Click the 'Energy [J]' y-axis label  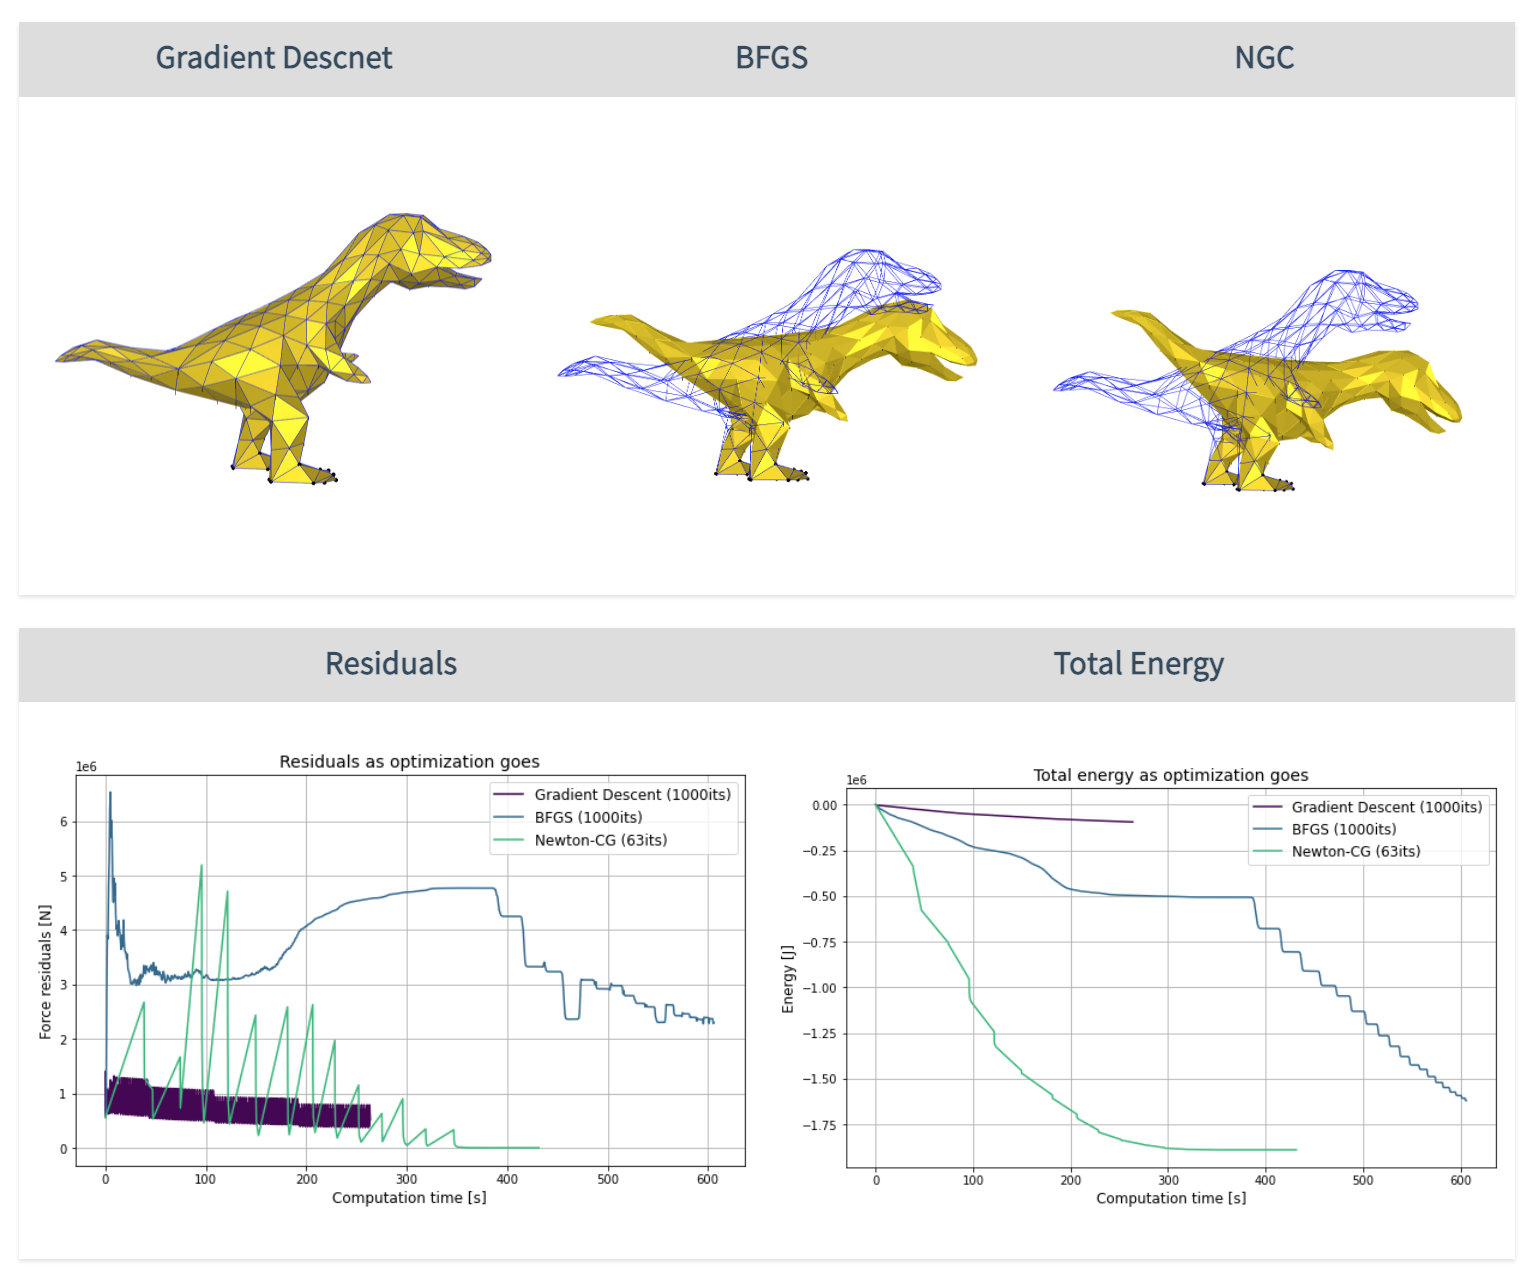(x=788, y=979)
